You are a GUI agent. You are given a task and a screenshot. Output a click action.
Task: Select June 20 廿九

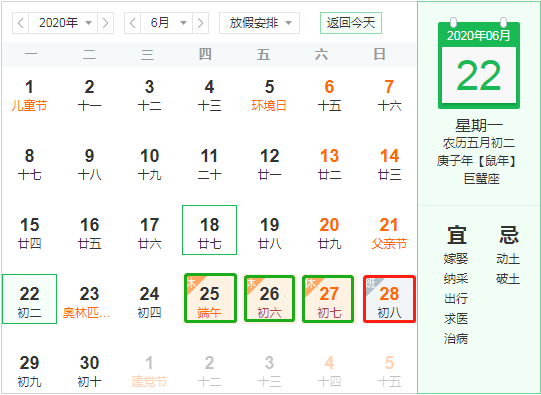click(x=329, y=233)
